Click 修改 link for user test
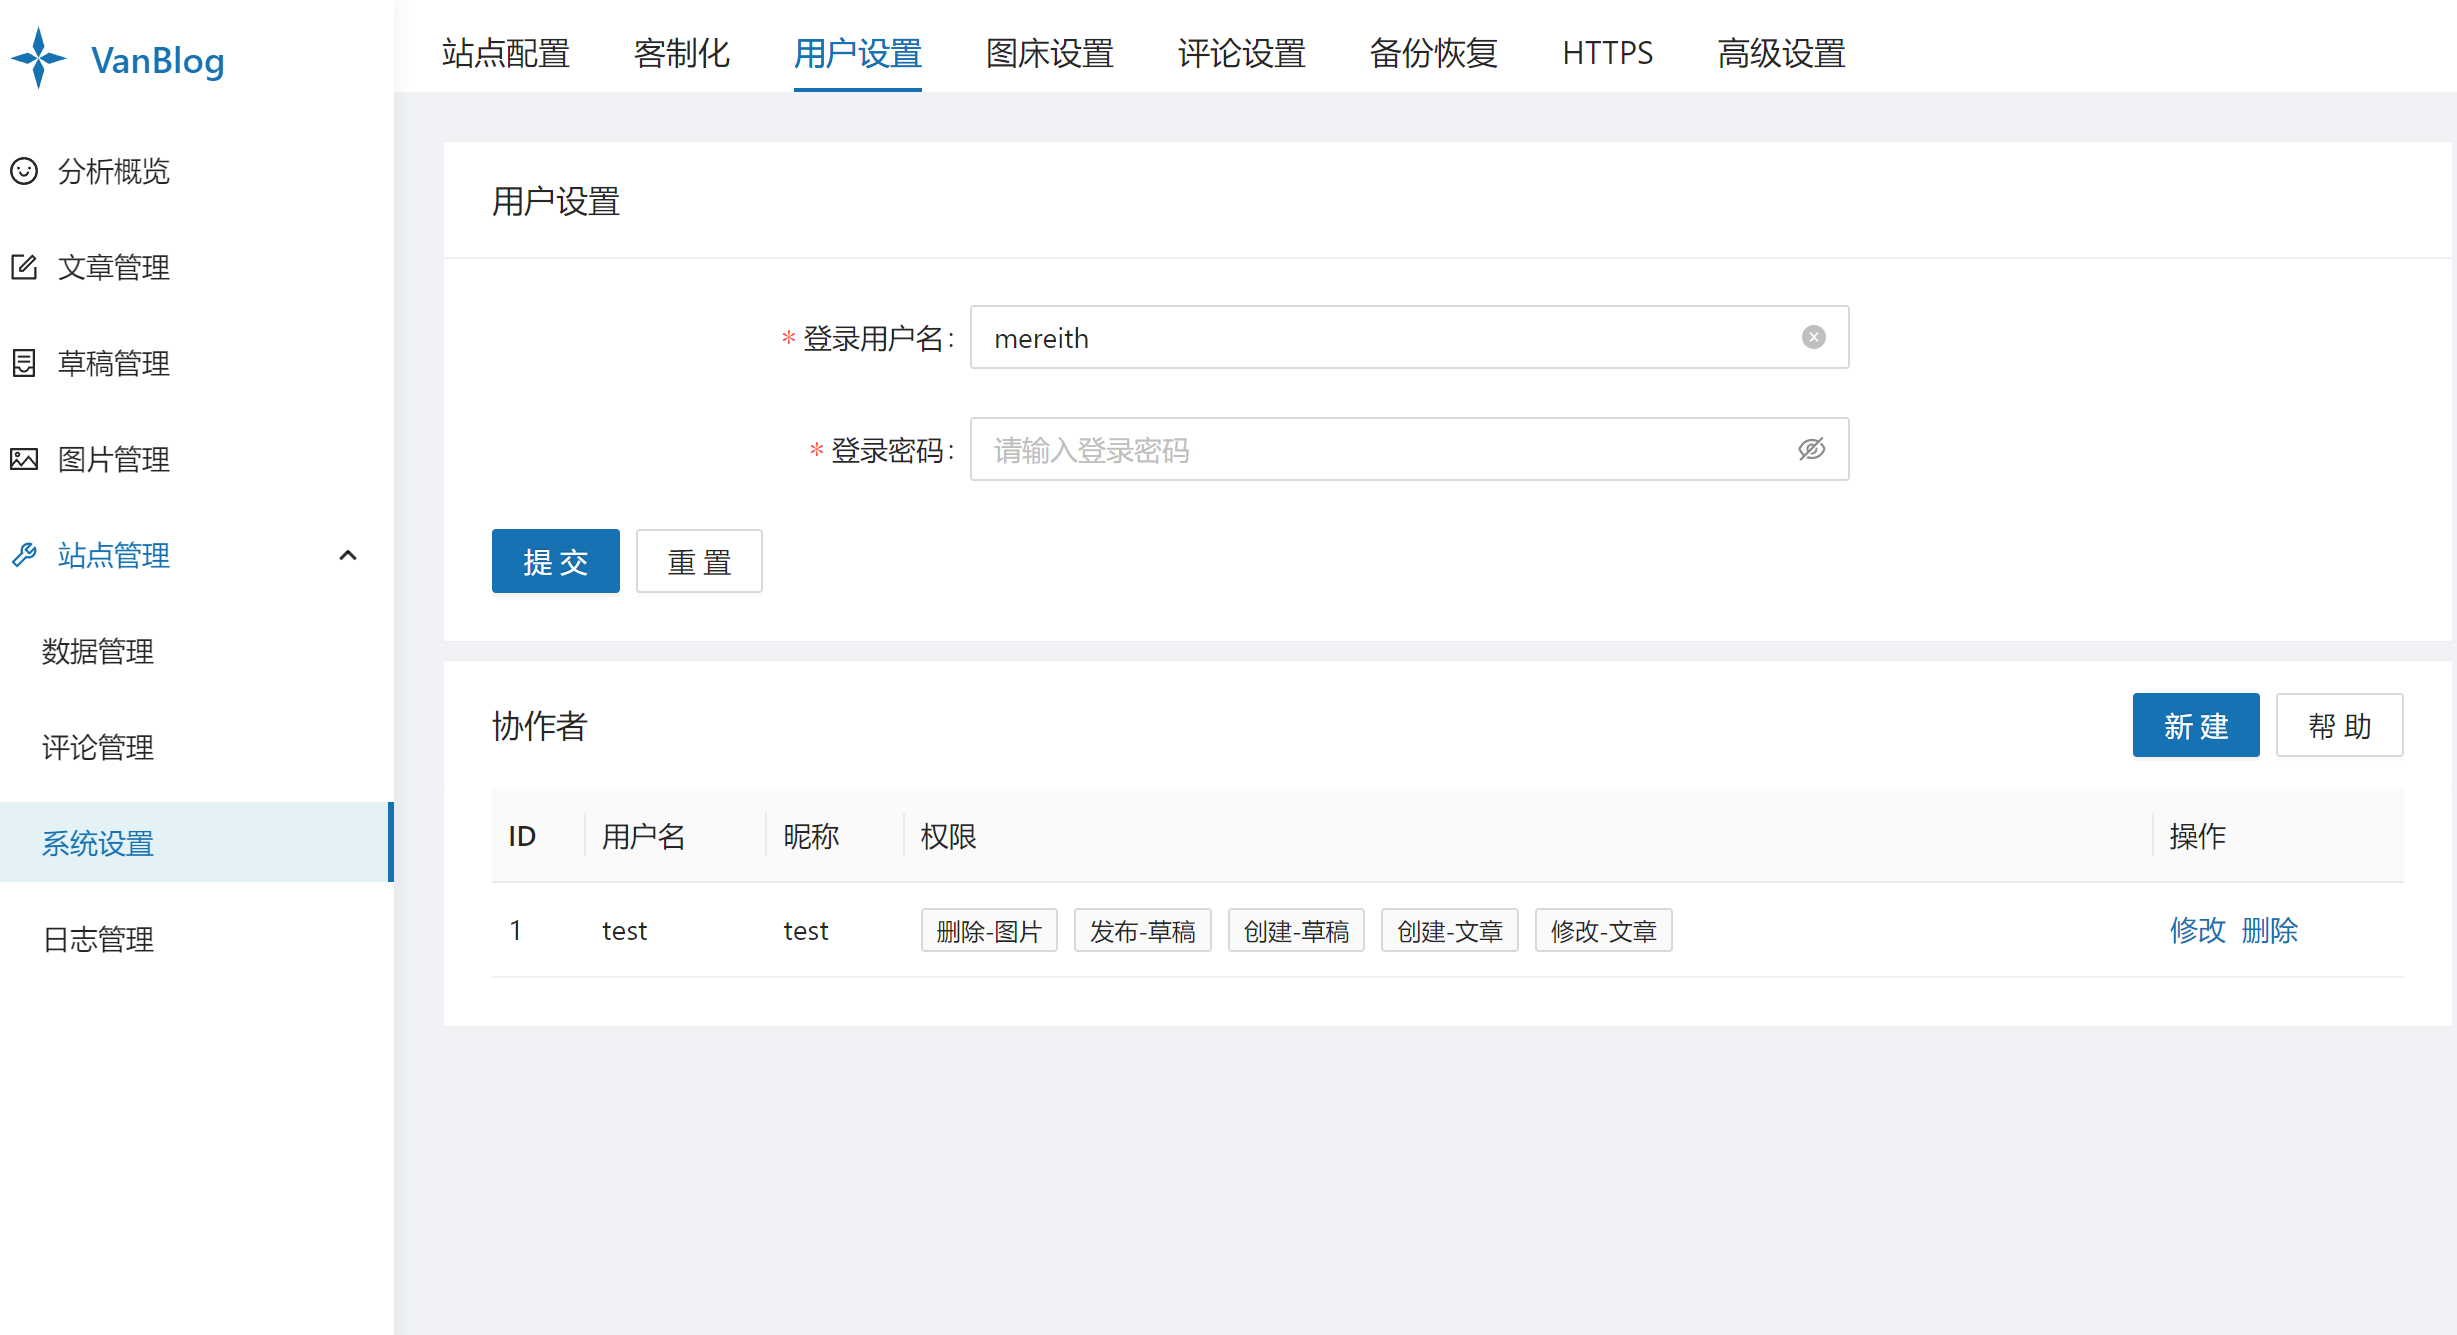Image resolution: width=2457 pixels, height=1335 pixels. coord(2197,930)
